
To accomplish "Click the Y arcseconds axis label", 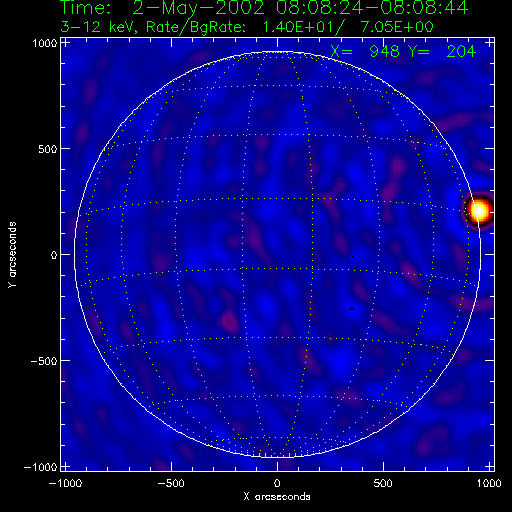I will coord(12,255).
